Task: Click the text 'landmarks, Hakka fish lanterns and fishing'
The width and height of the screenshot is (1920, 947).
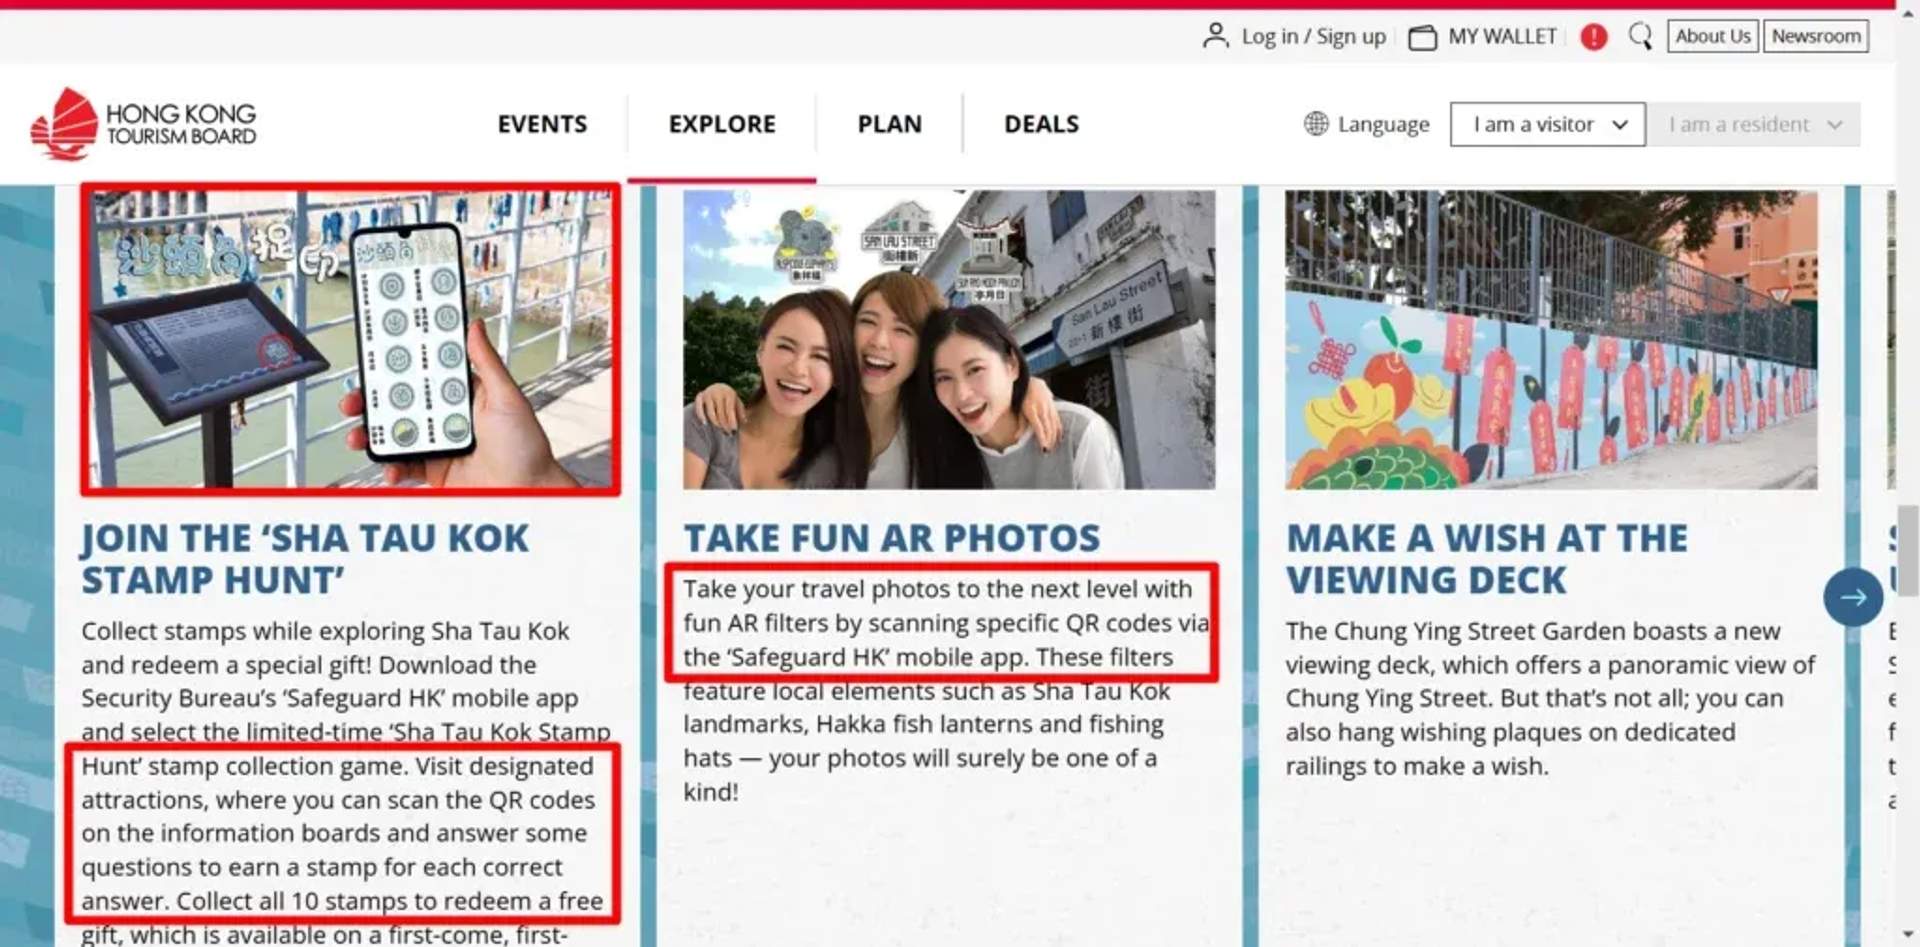Action: coord(924,724)
